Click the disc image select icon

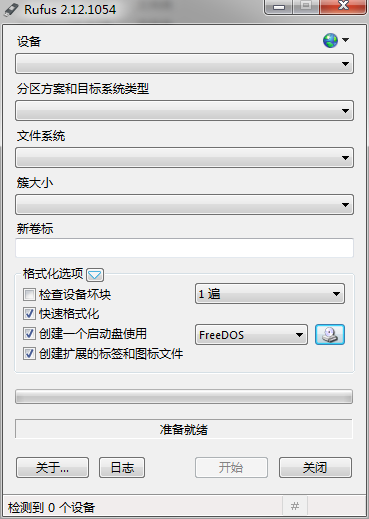pos(330,334)
